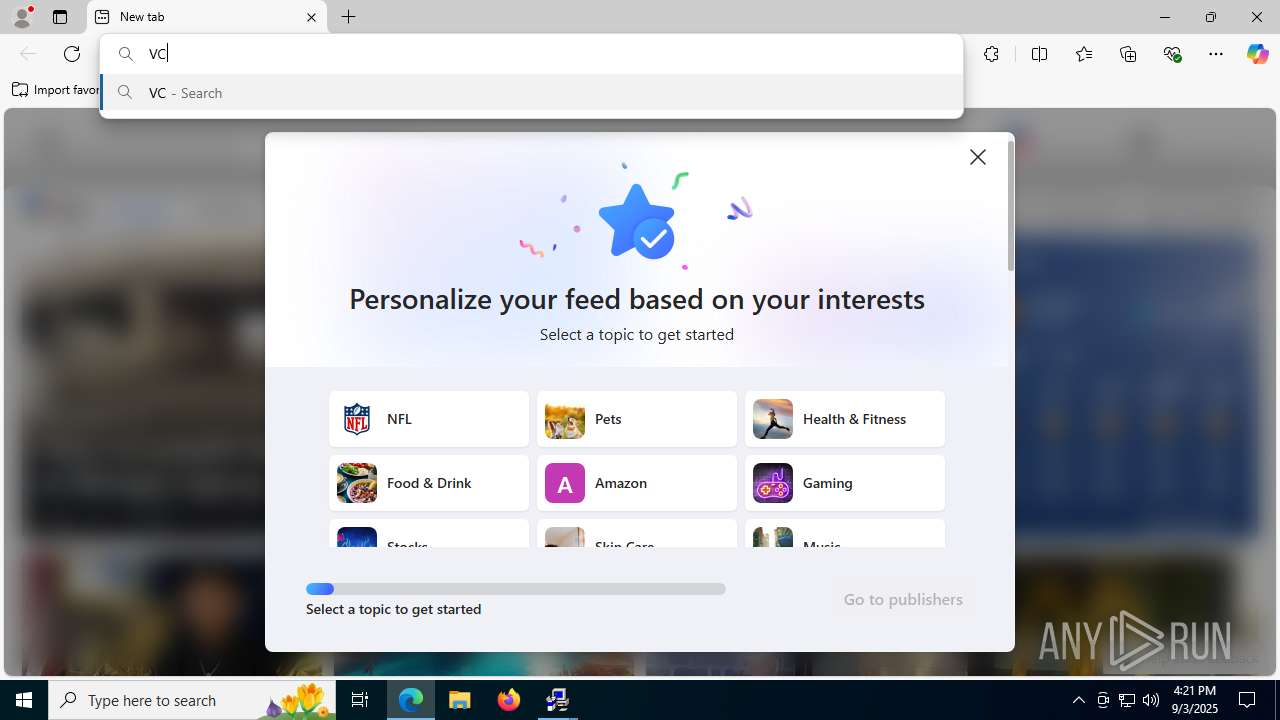Open File Explorer from the taskbar
The image size is (1280, 720).
(460, 700)
